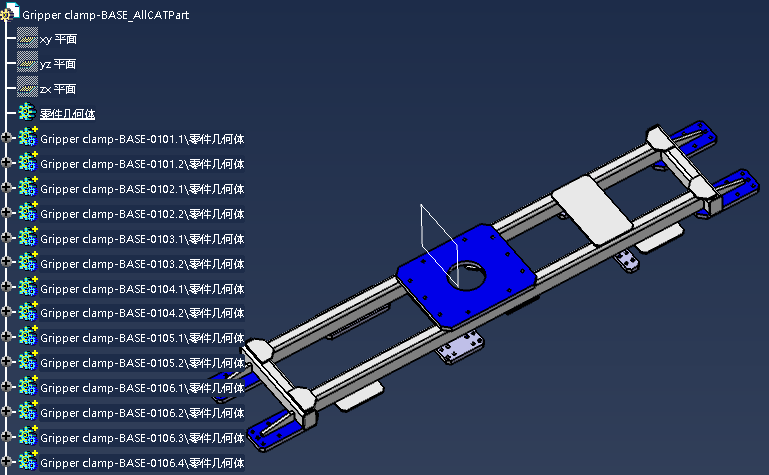Select Gripper clamp-BASE-0102.2\零件几何体 text
Viewport: 769px width, 475px height.
tap(142, 214)
